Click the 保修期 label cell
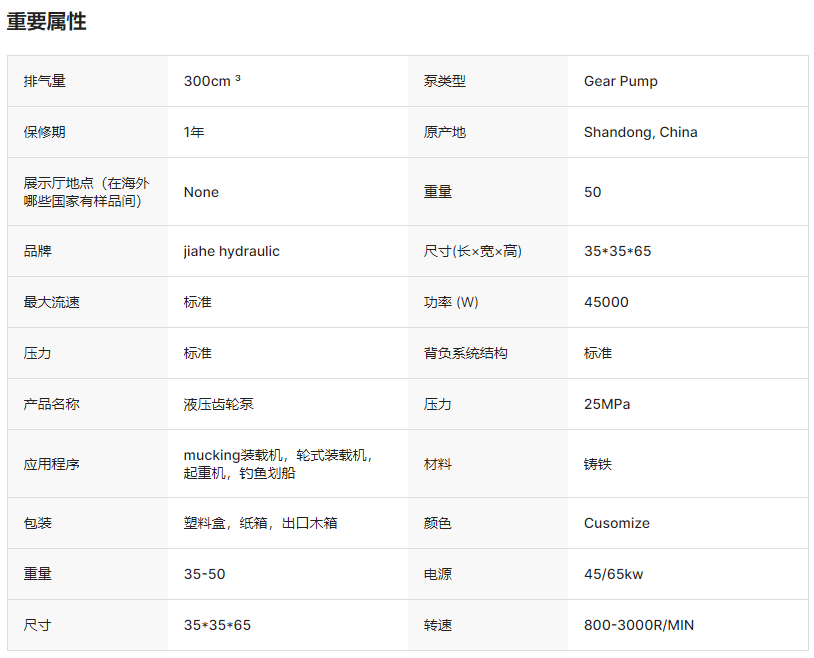The width and height of the screenshot is (814, 658). pyautogui.click(x=45, y=132)
